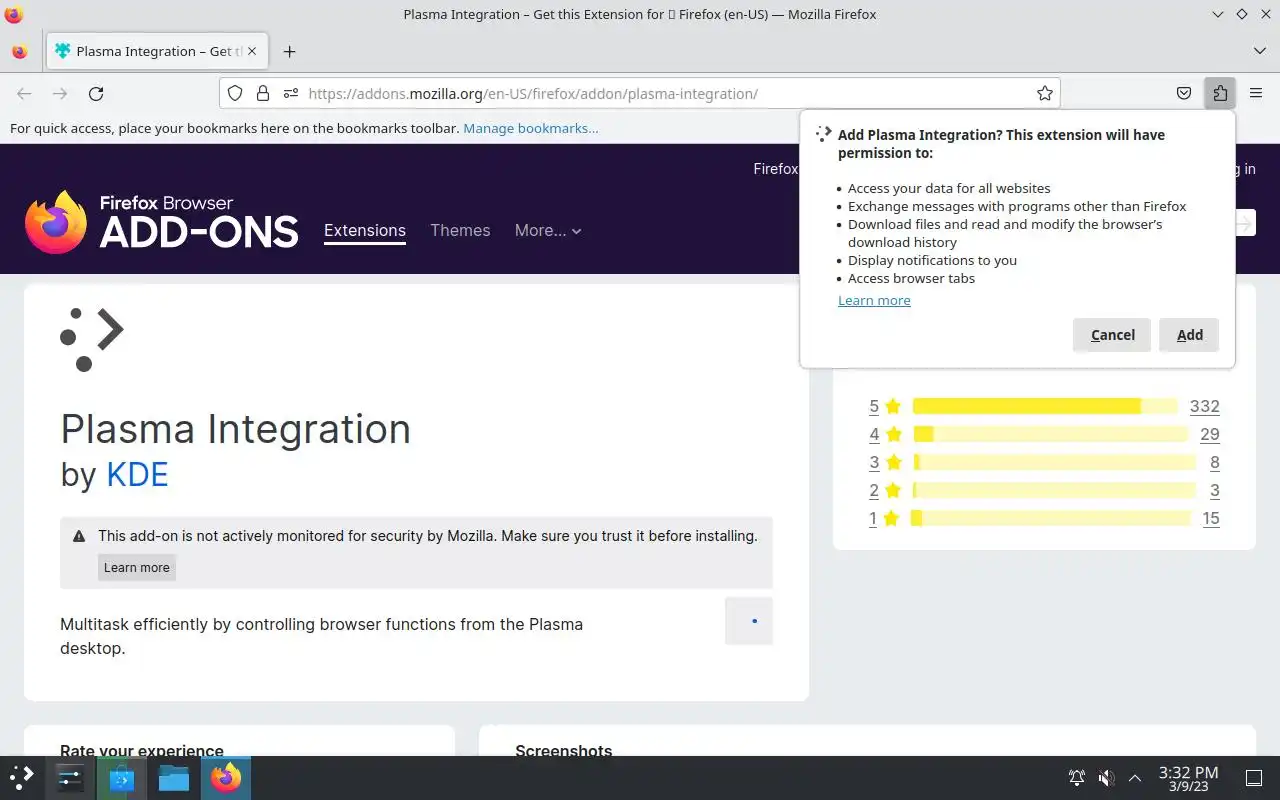The width and height of the screenshot is (1280, 800).
Task: Bookmark this page with the star icon
Action: click(1045, 93)
